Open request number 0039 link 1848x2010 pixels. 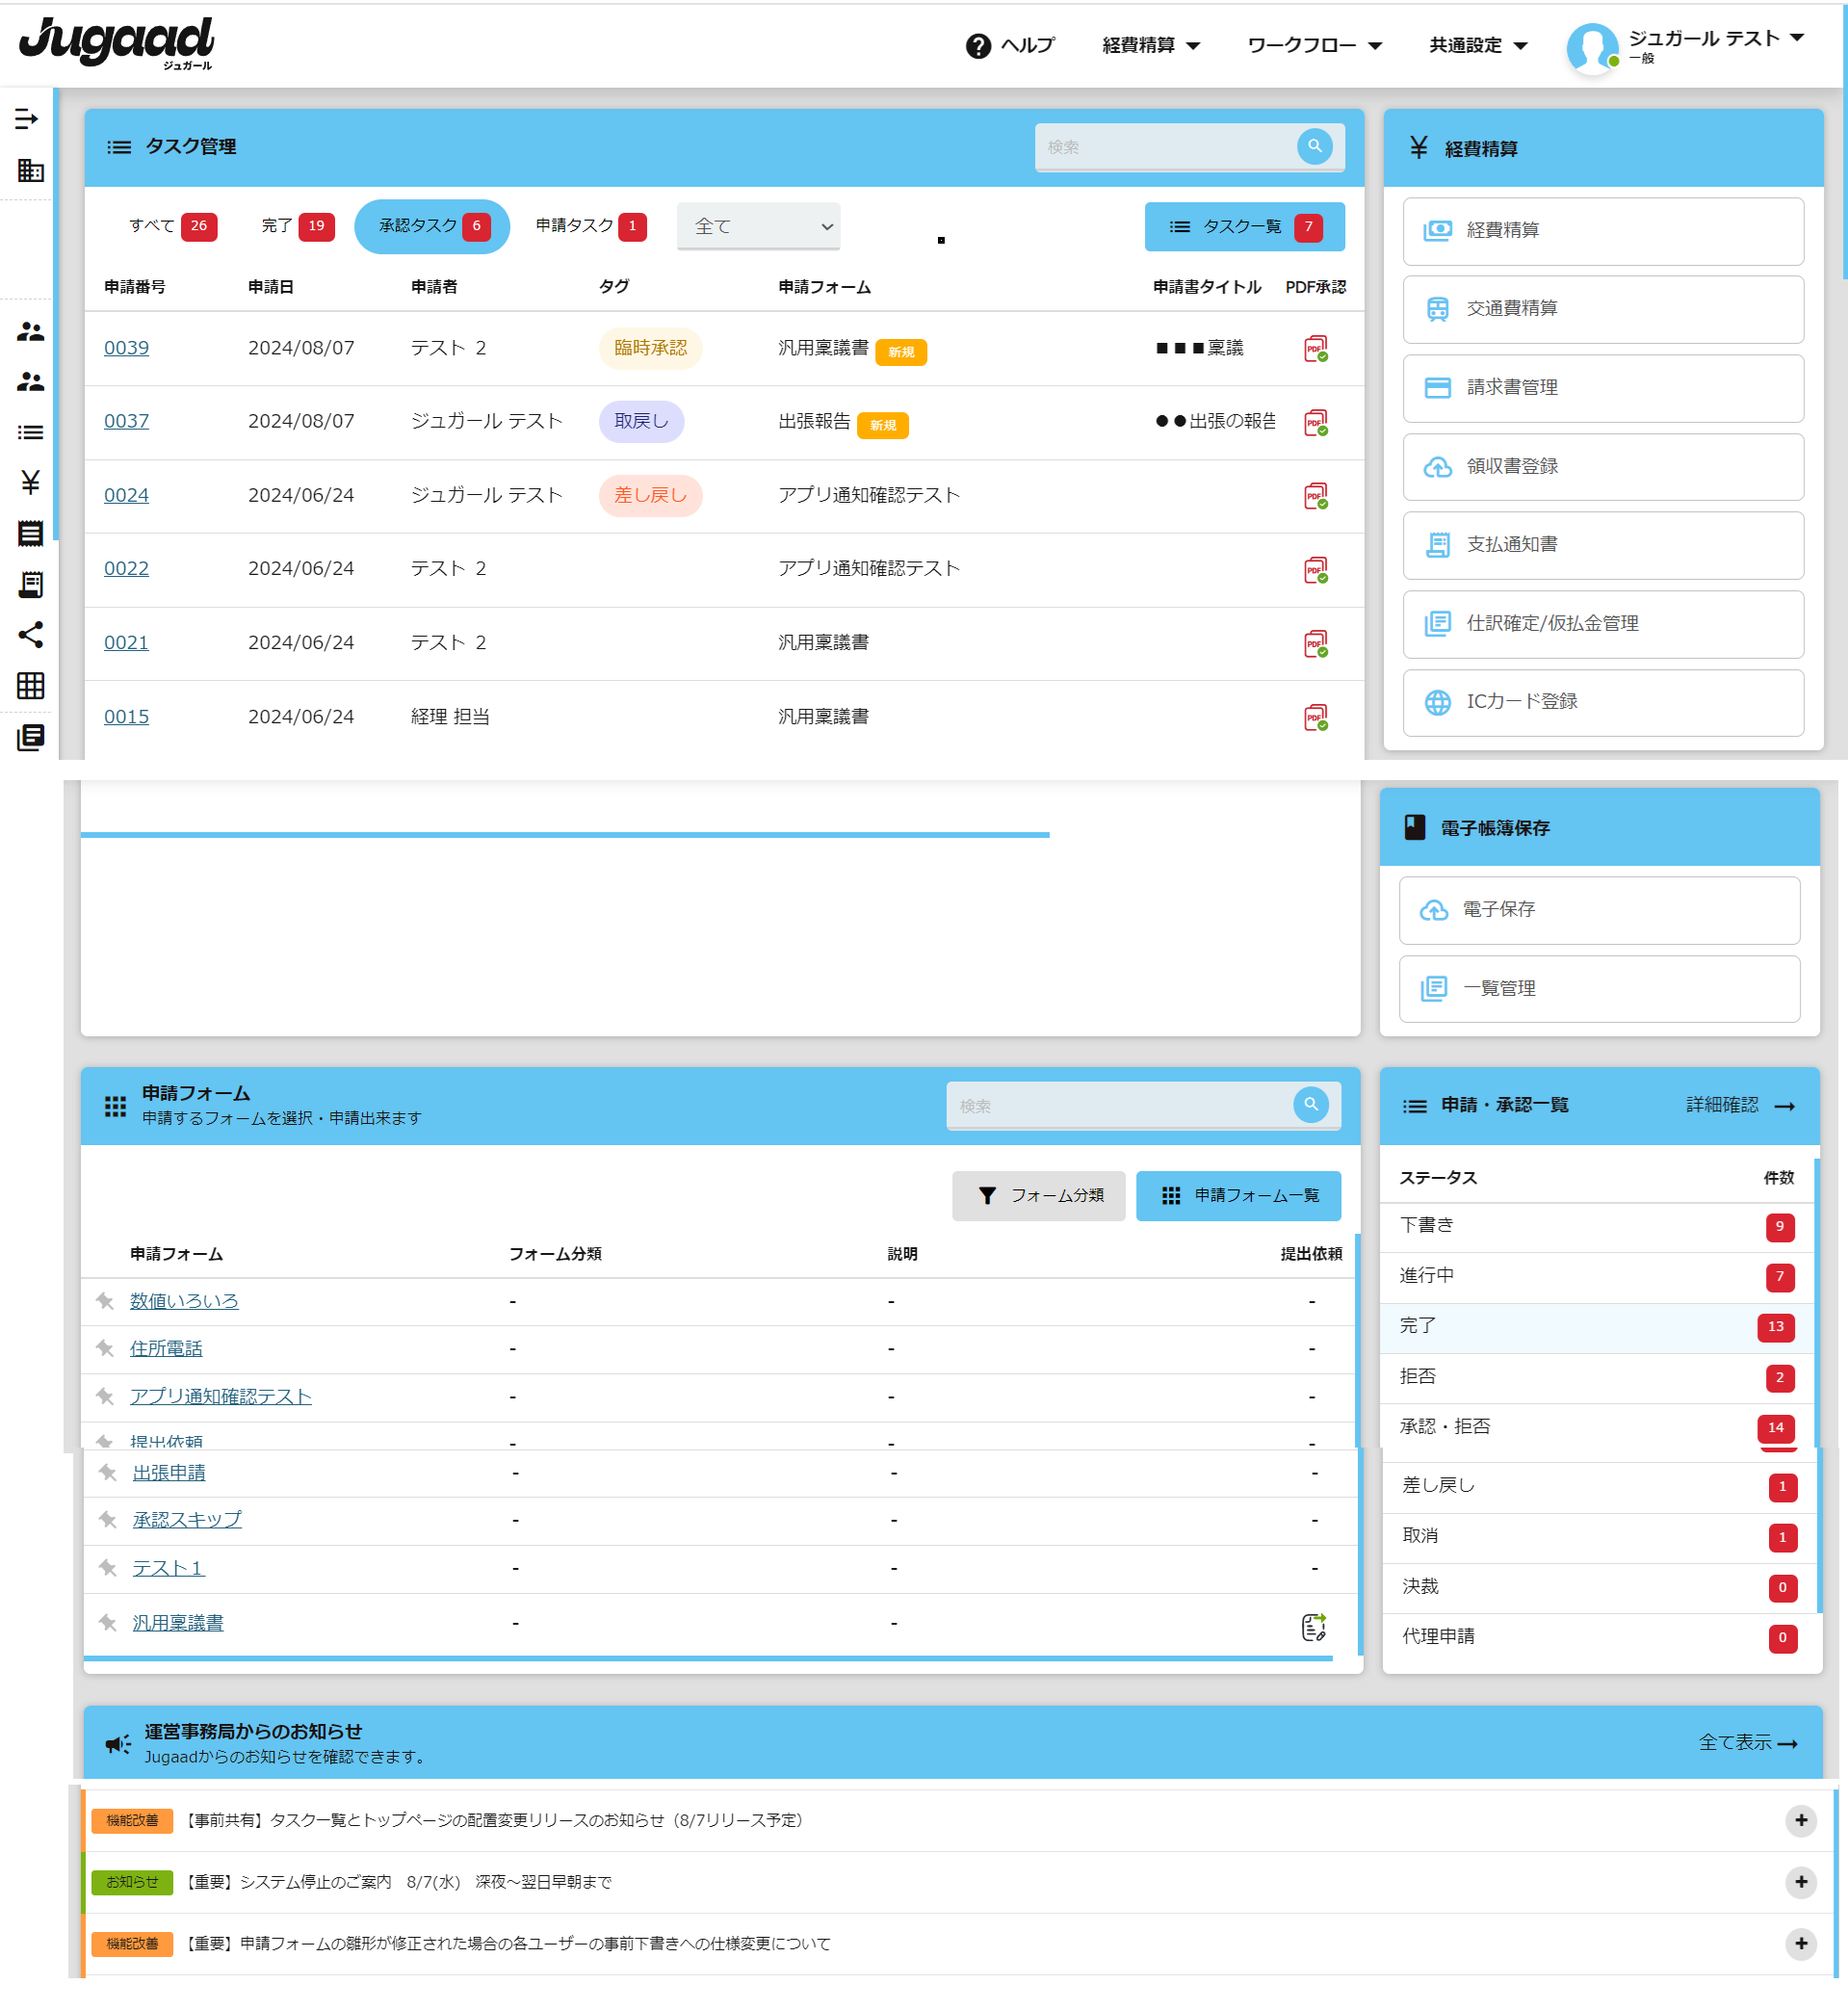[x=126, y=348]
